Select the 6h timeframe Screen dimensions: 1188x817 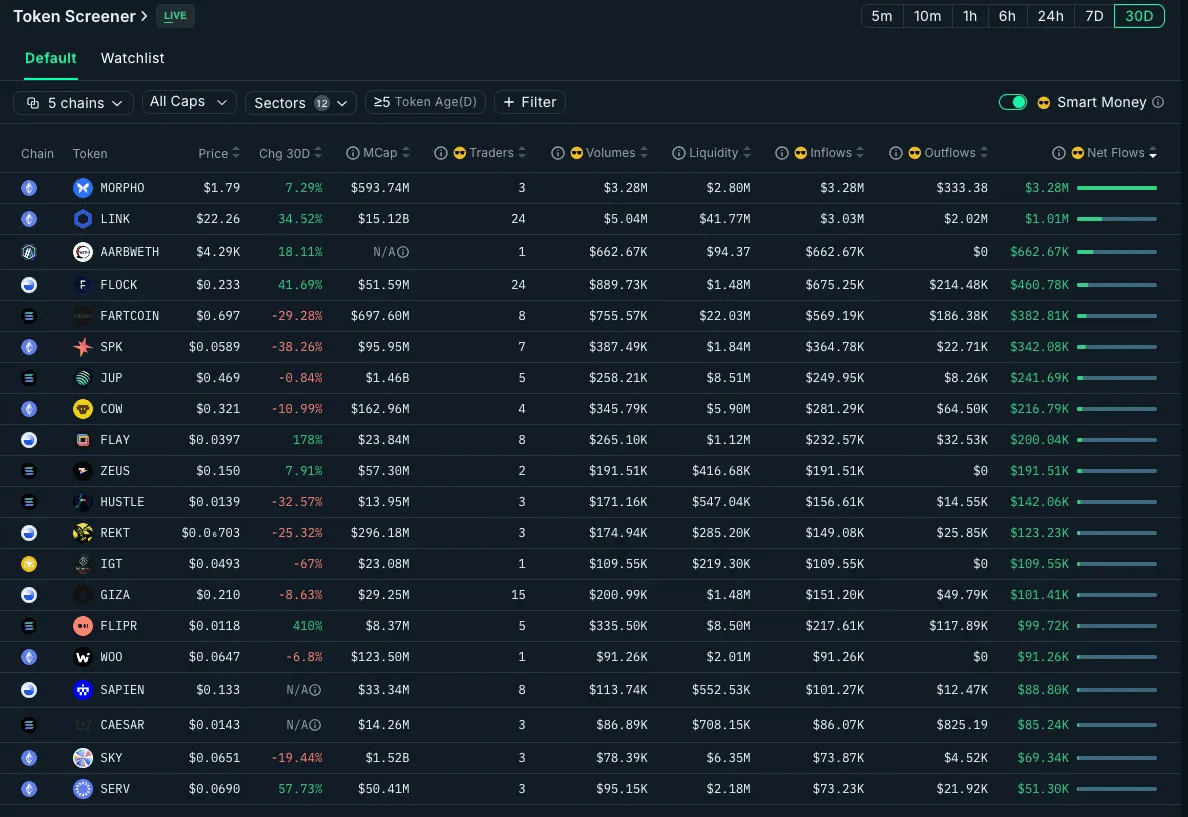(1007, 16)
